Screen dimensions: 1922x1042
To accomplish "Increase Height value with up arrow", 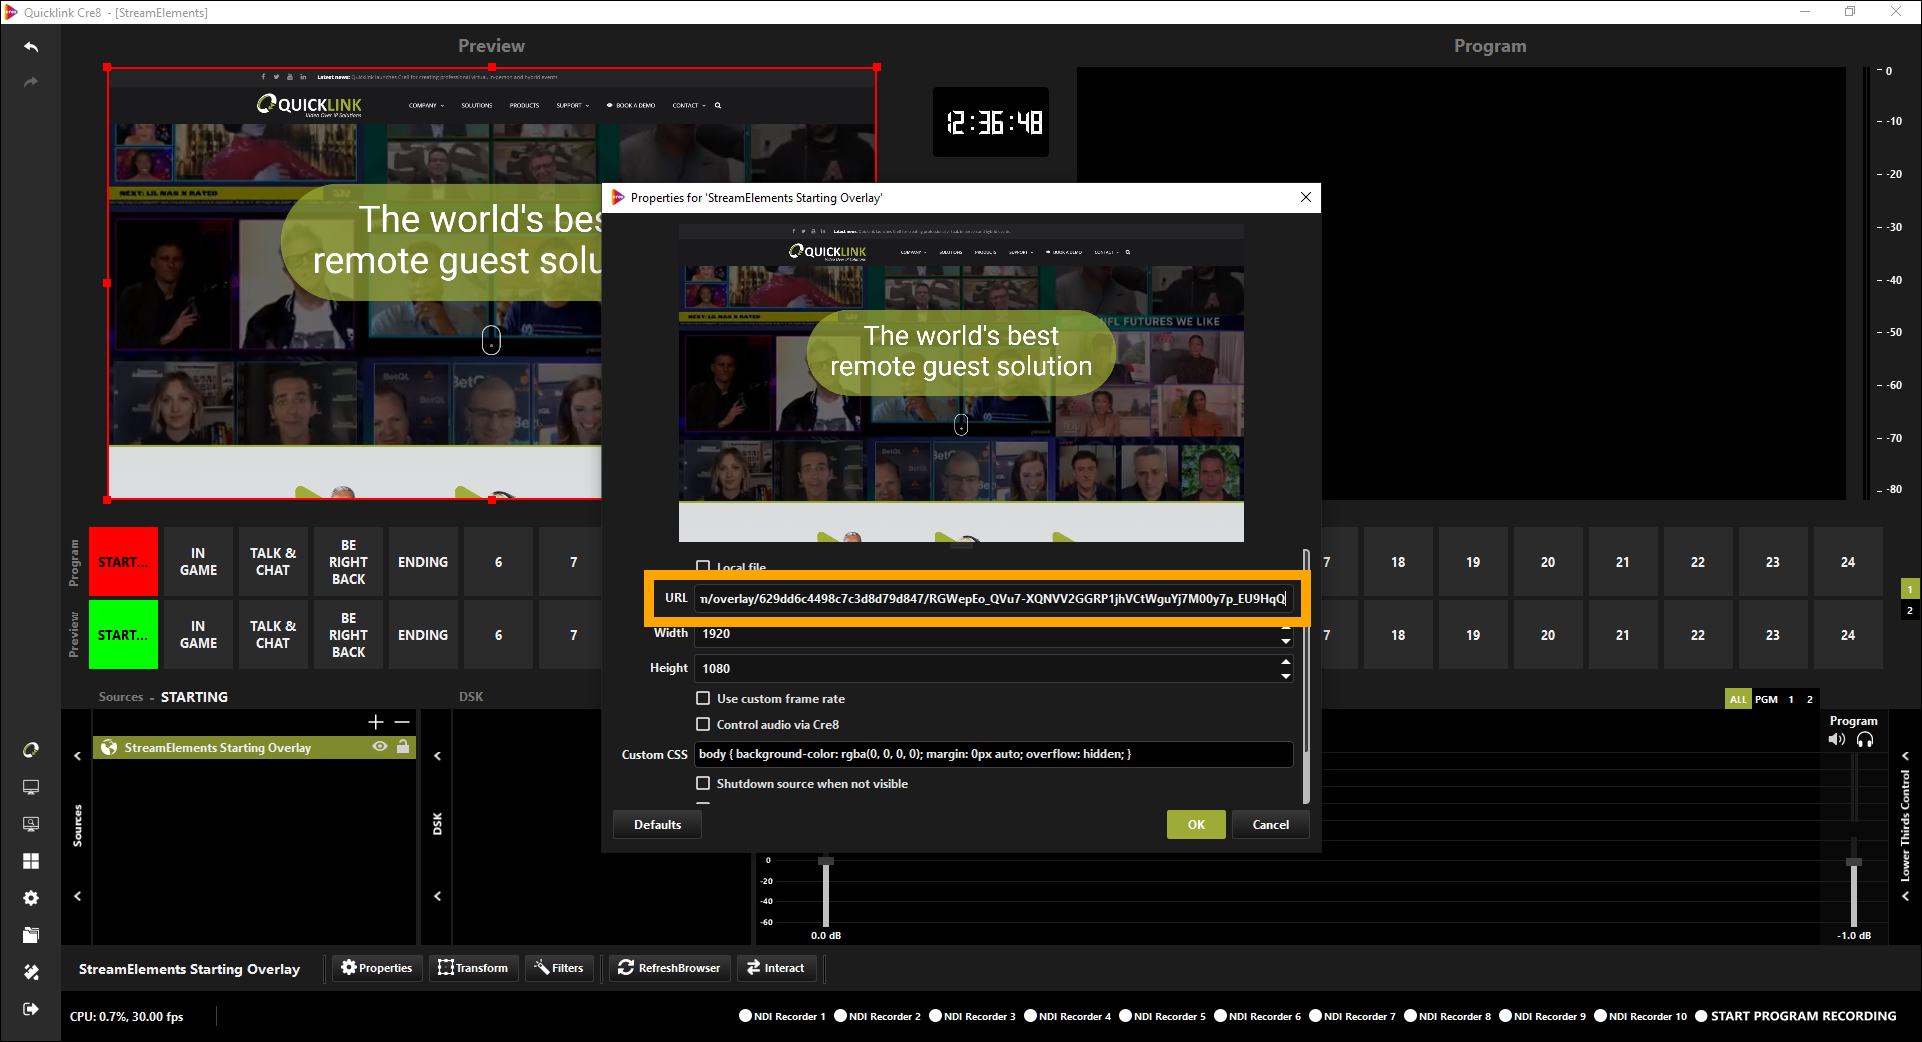I will pos(1286,662).
